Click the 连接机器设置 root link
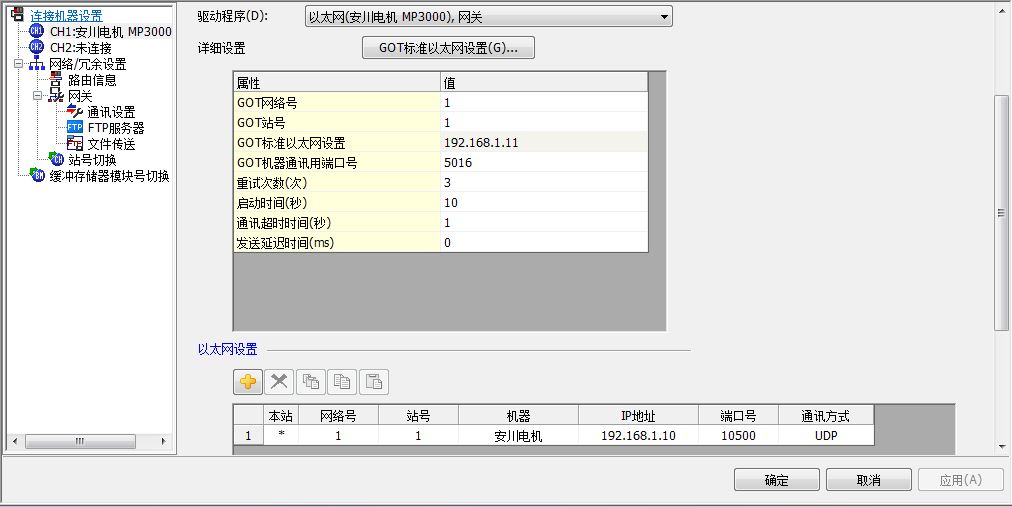 66,15
